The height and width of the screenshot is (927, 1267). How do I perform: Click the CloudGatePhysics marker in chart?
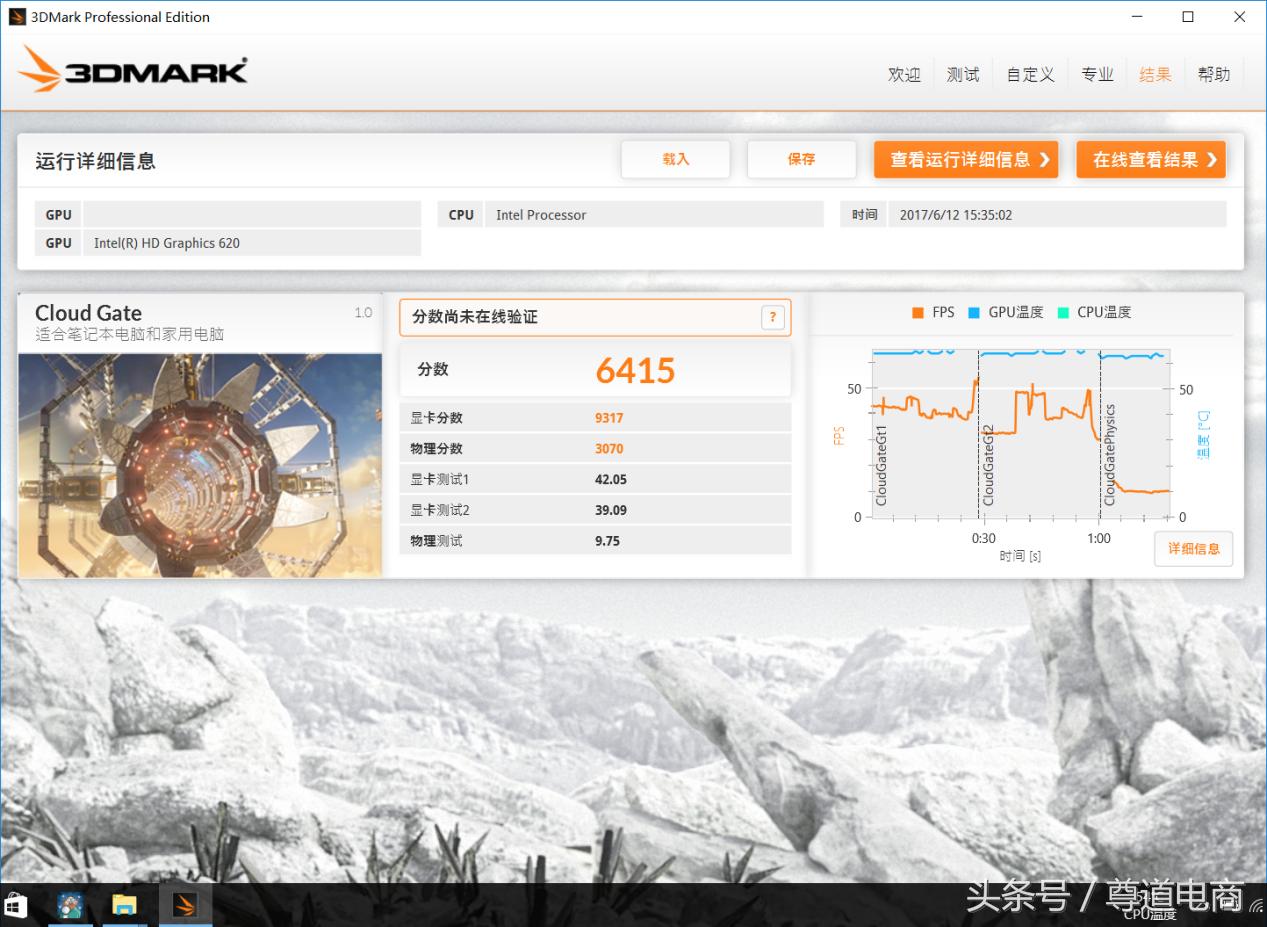[x=1109, y=455]
